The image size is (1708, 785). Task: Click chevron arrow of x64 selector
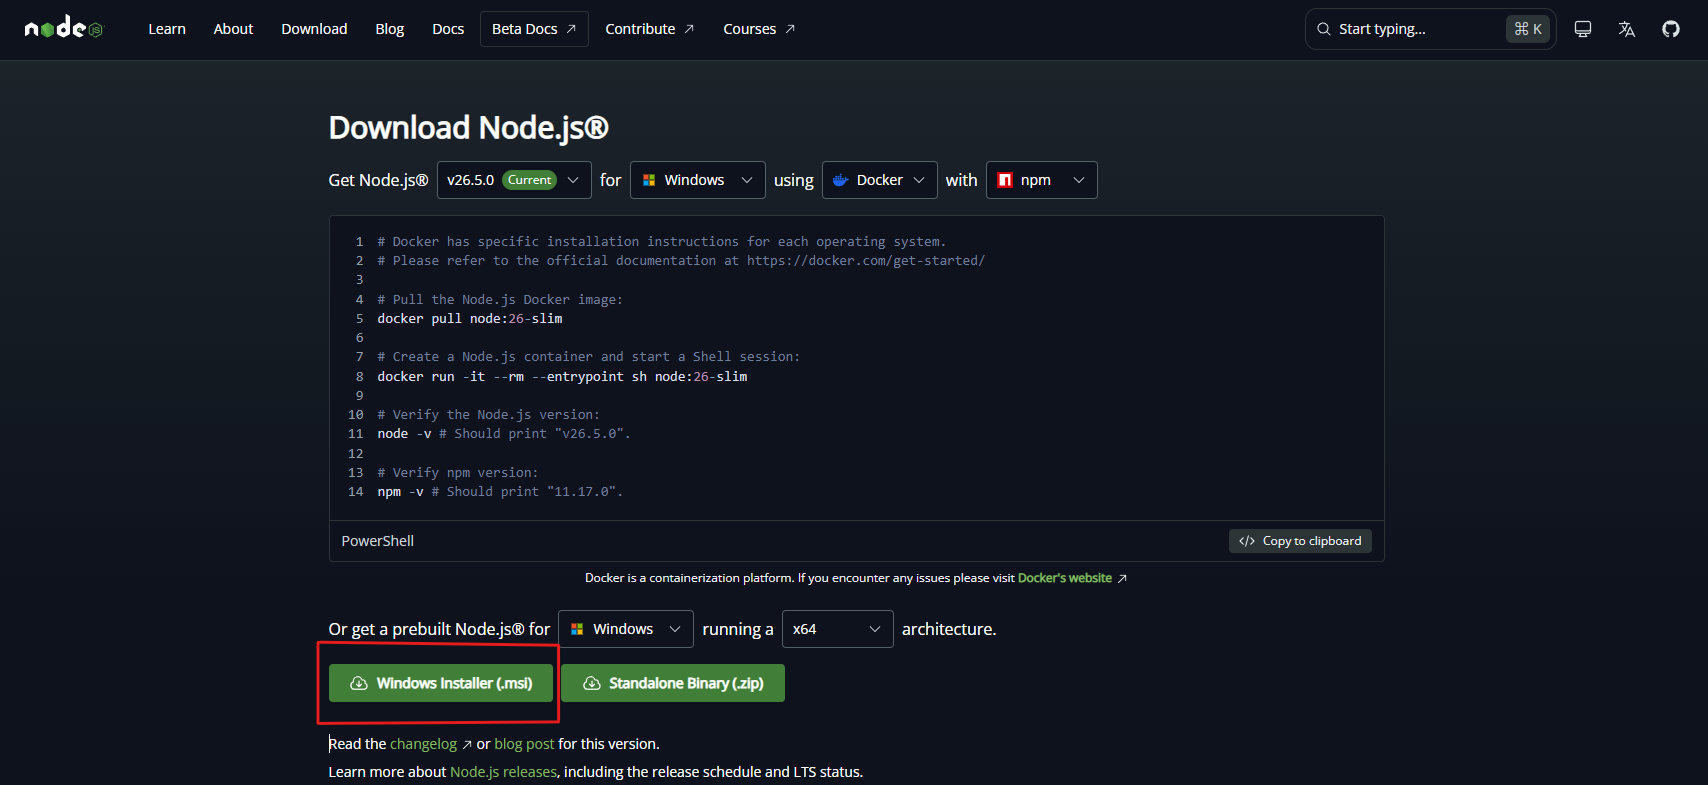click(x=875, y=629)
